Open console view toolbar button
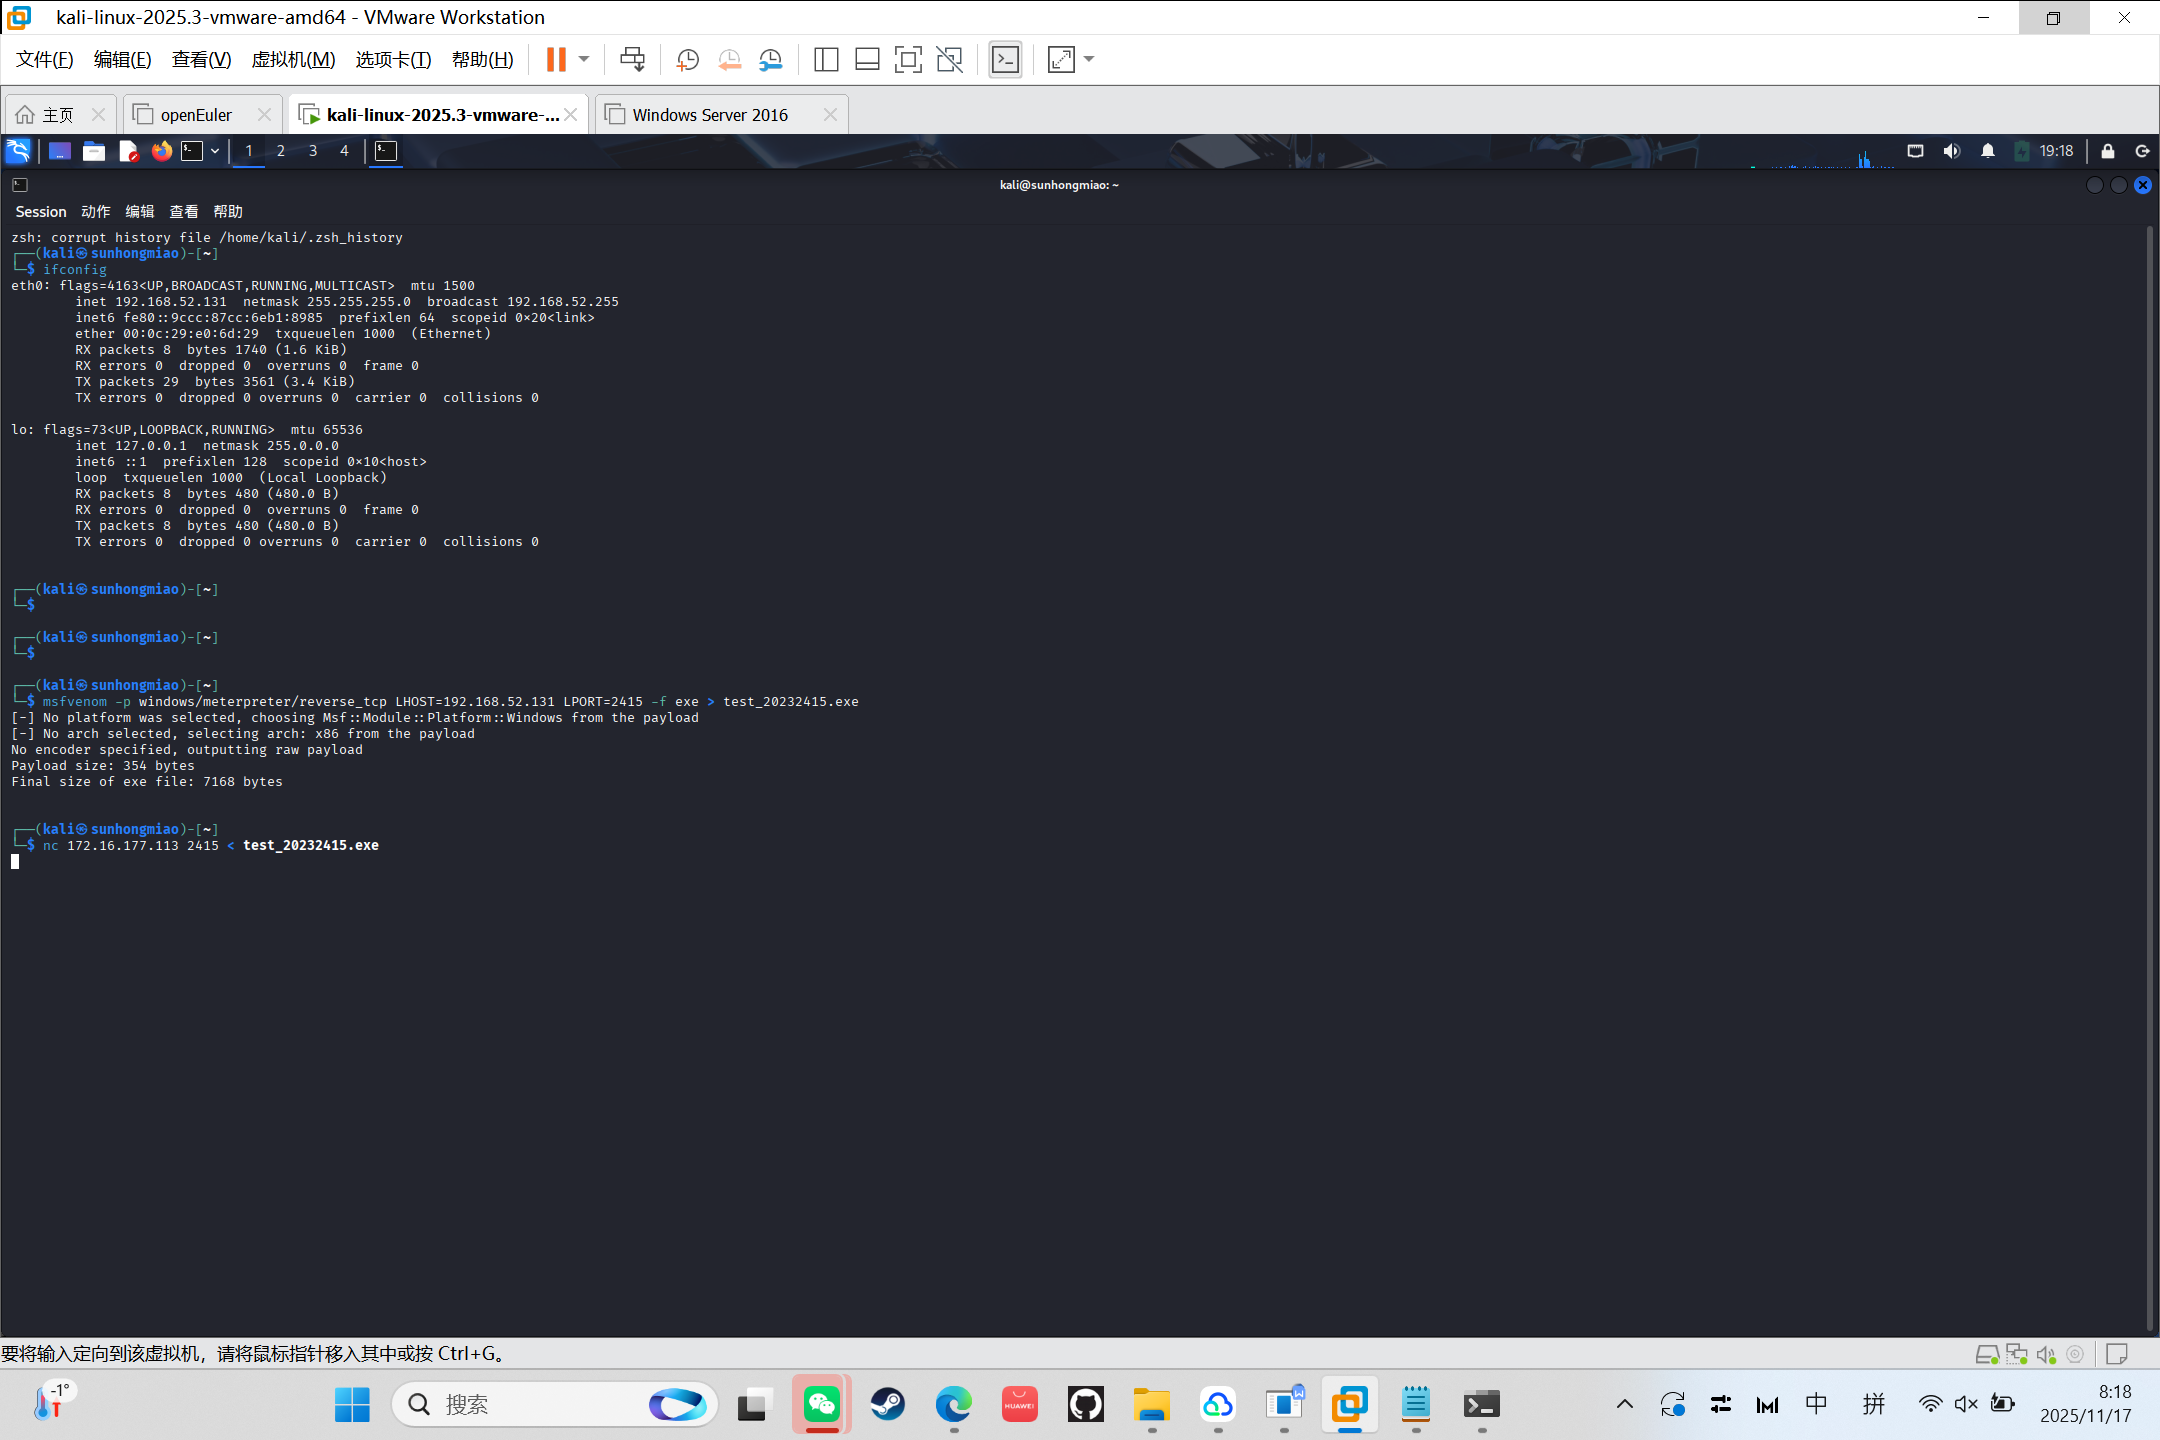Image resolution: width=2160 pixels, height=1440 pixels. click(1005, 60)
